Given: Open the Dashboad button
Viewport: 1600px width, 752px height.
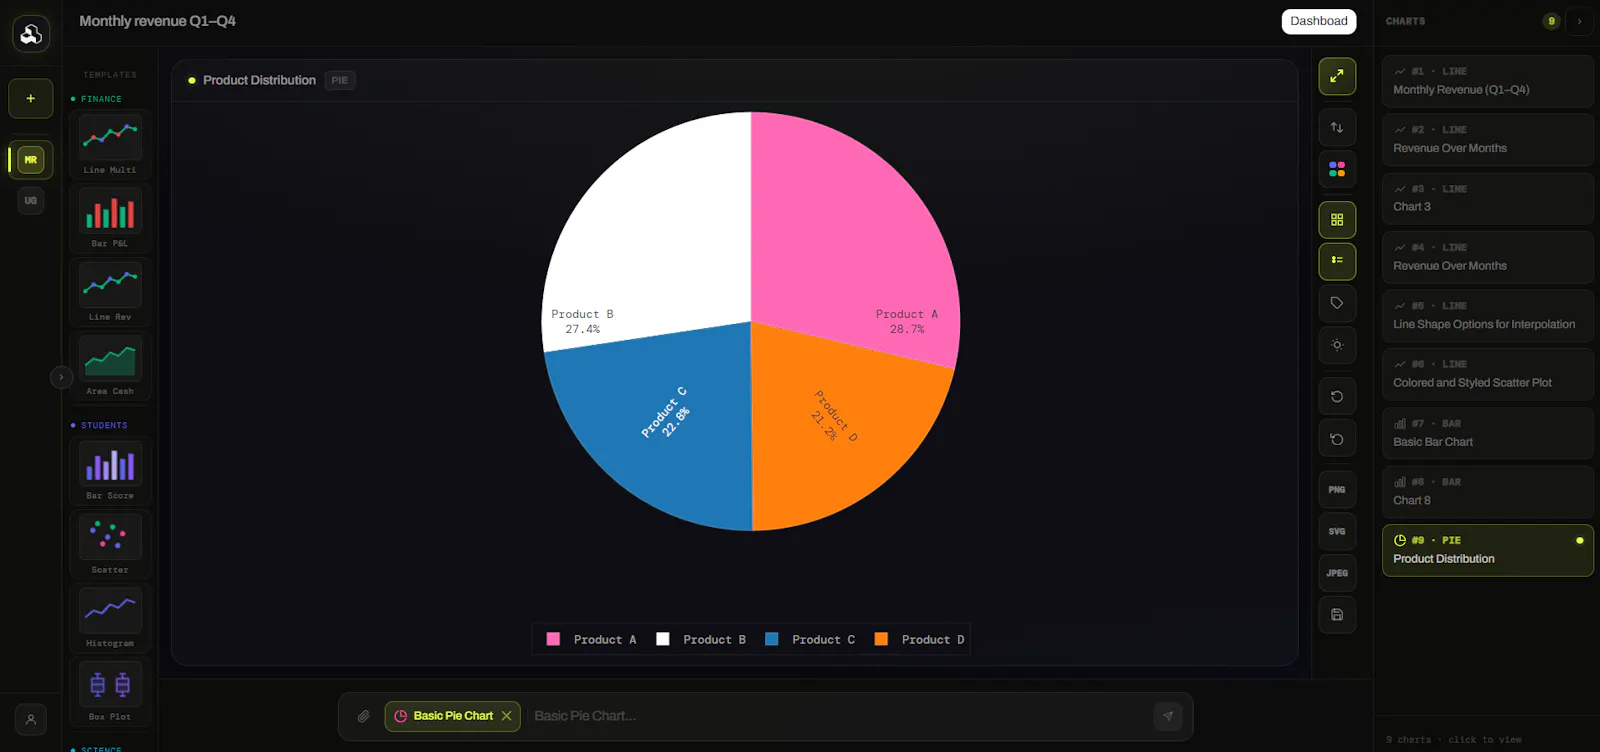Looking at the screenshot, I should [1319, 21].
